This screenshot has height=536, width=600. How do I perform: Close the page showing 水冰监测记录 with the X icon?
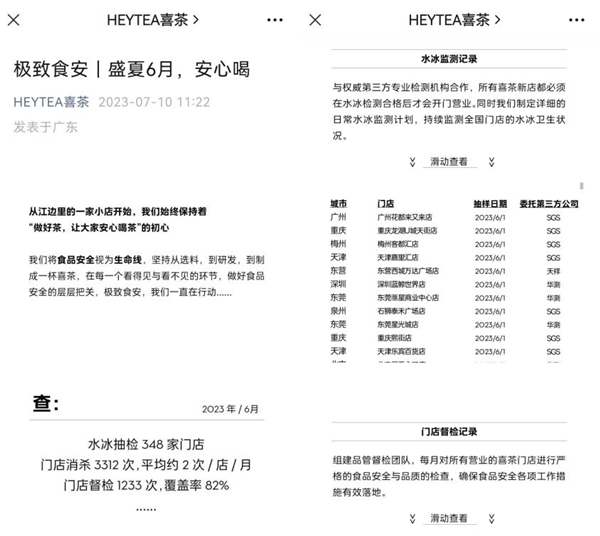point(315,20)
